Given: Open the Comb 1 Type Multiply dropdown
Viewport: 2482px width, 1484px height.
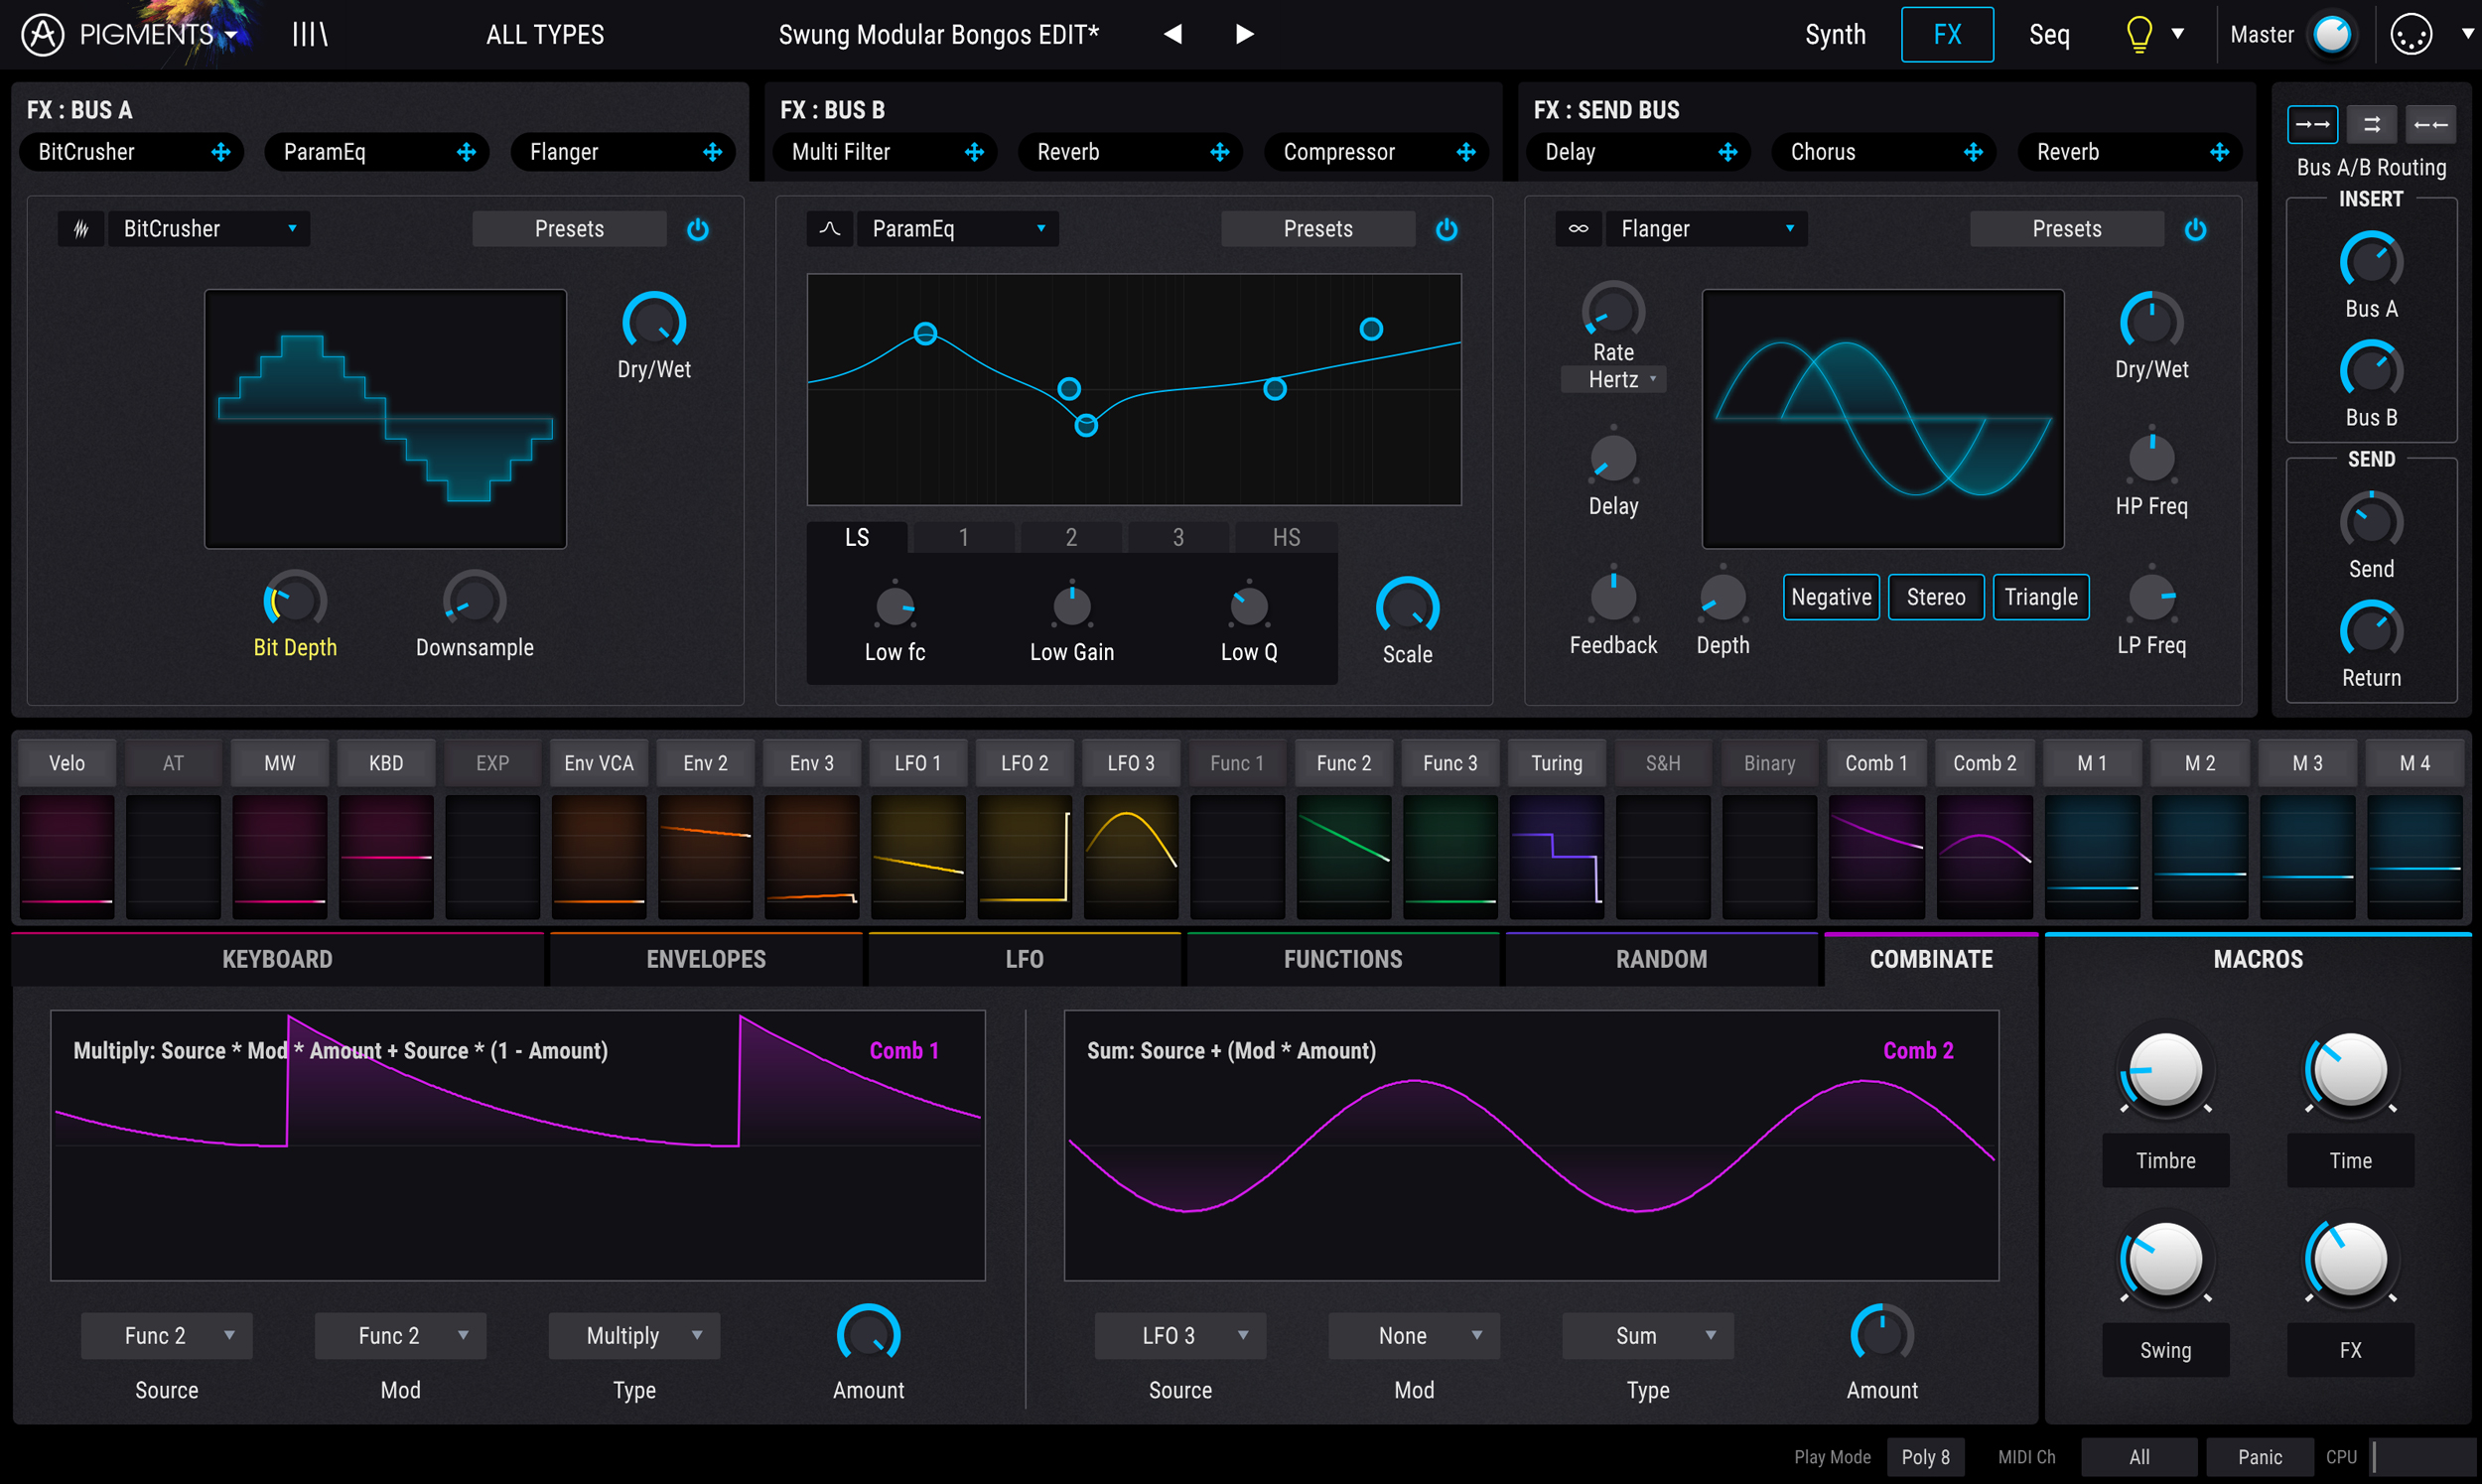Looking at the screenshot, I should click(634, 1336).
